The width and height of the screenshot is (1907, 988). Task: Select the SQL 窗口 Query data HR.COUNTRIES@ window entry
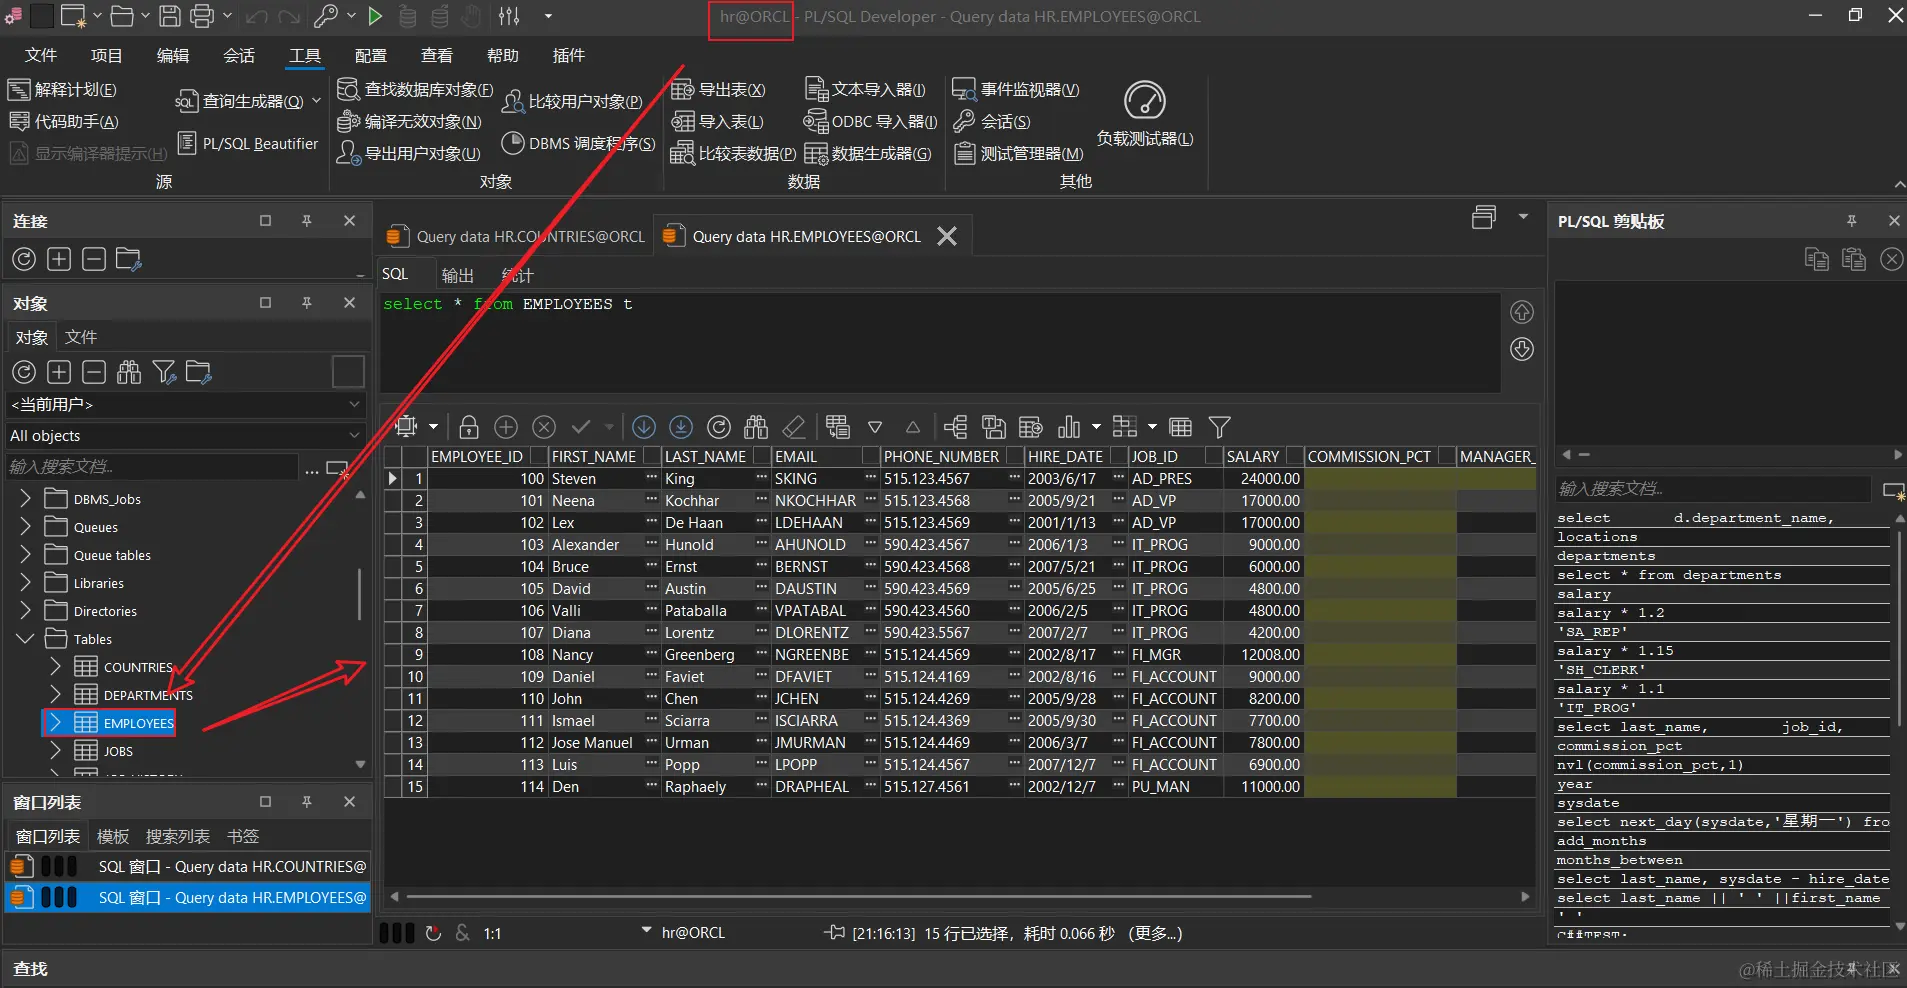(187, 867)
